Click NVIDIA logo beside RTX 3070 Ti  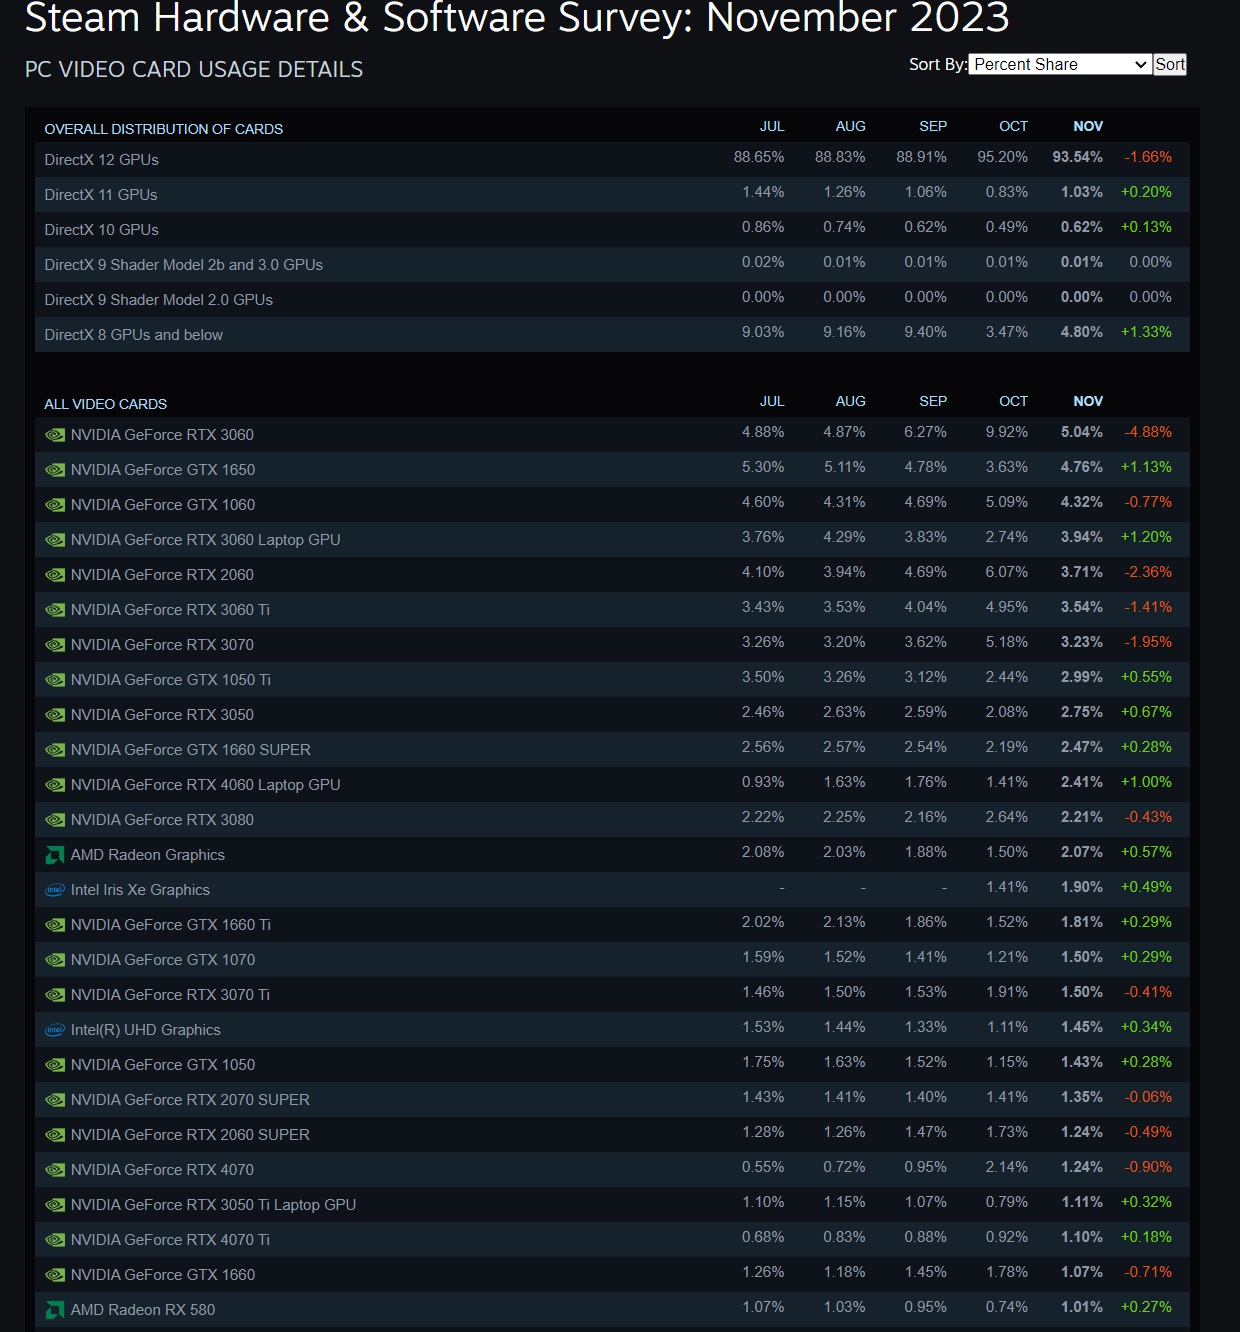55,995
